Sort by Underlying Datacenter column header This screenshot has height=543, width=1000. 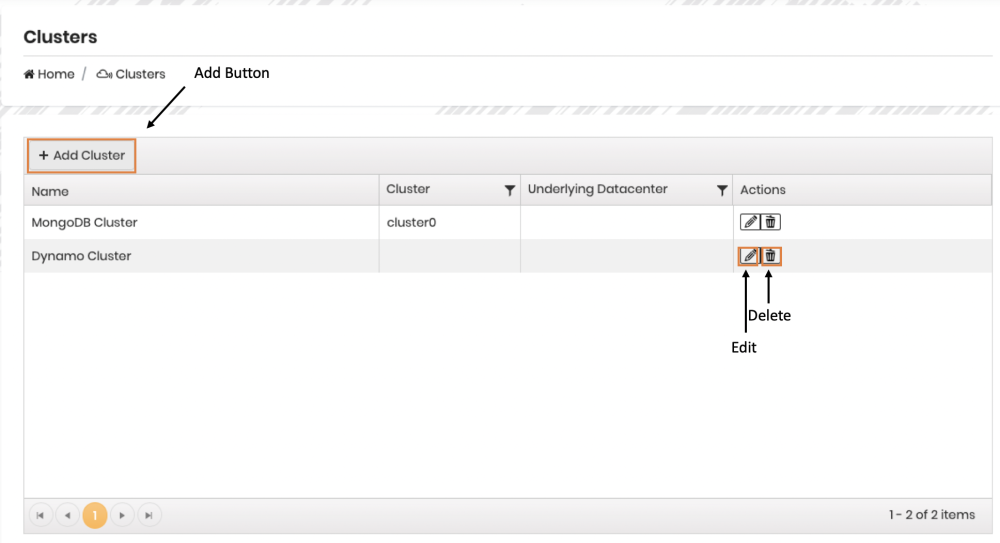coord(597,189)
